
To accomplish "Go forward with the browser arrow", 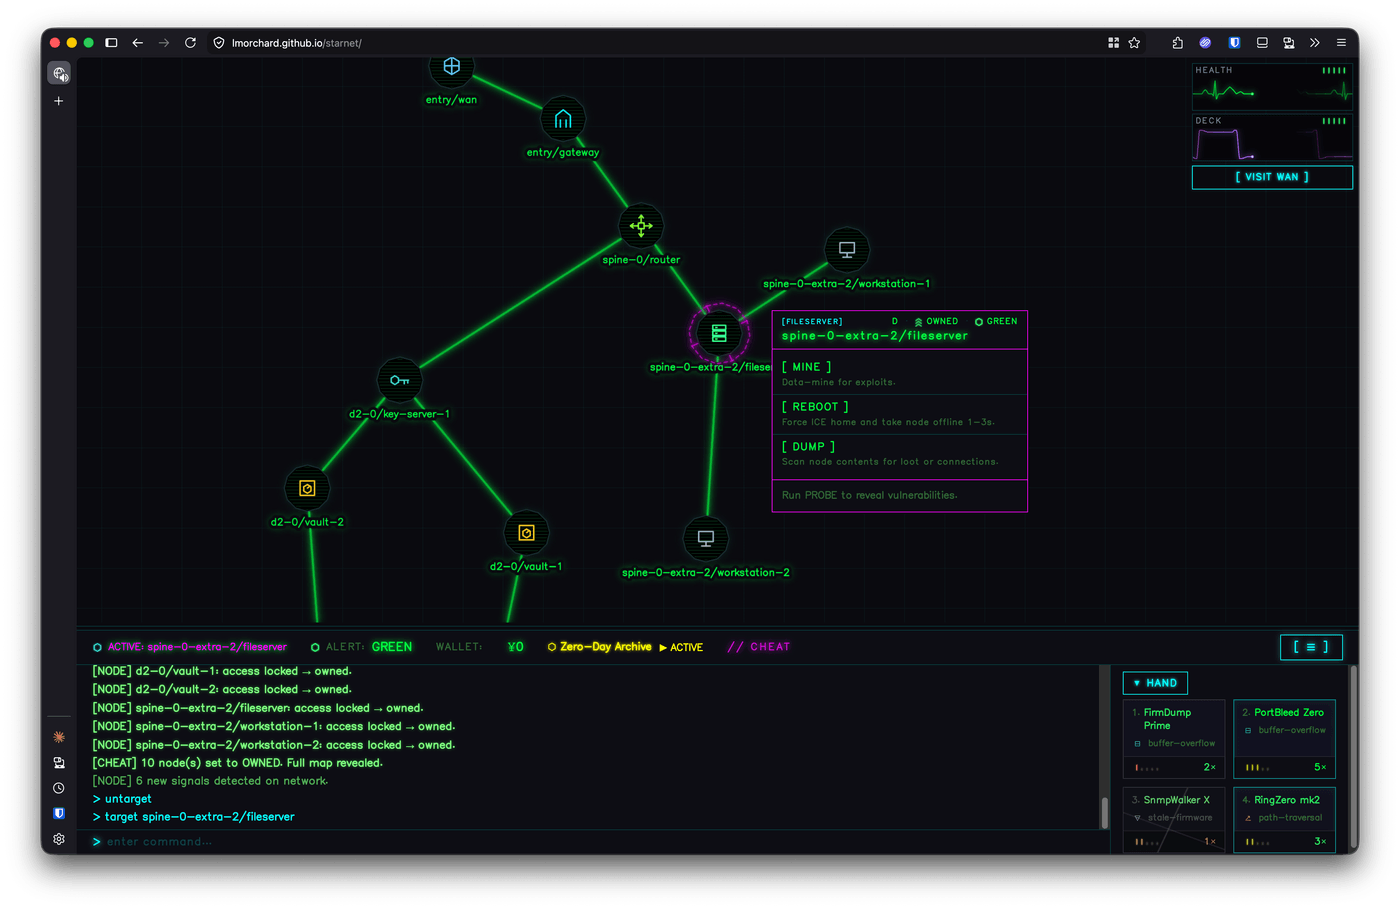I will [164, 43].
